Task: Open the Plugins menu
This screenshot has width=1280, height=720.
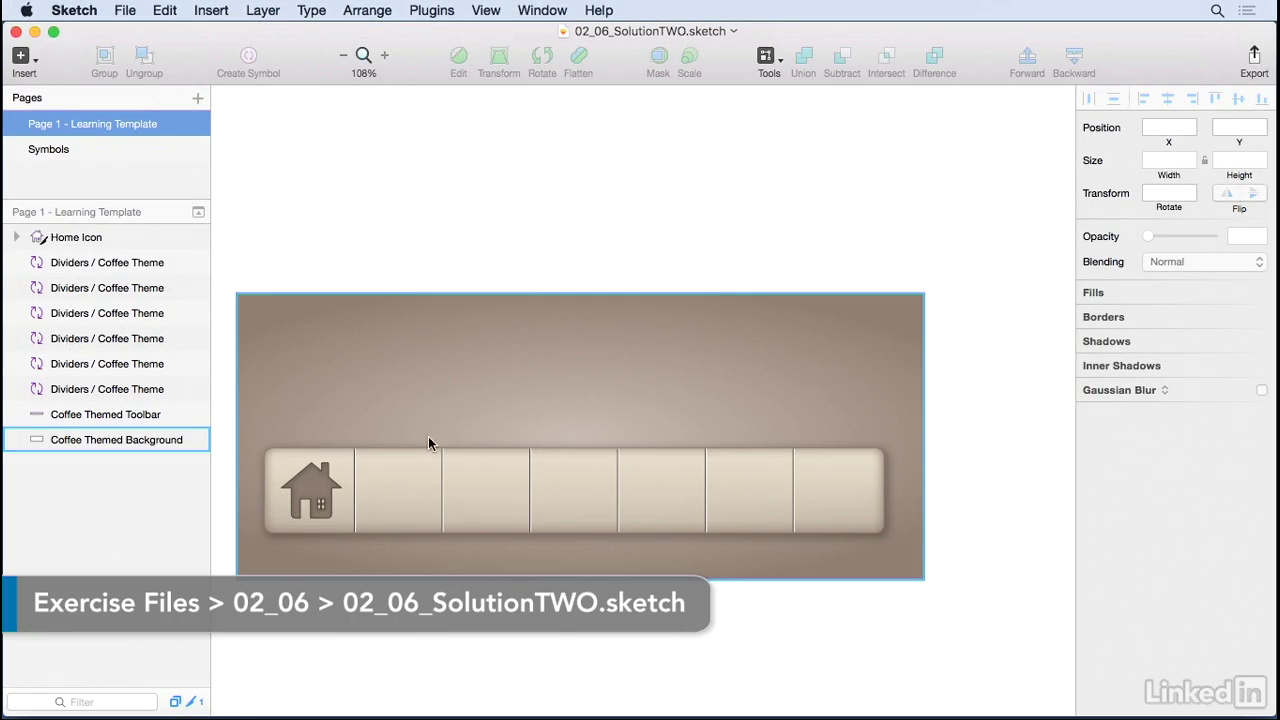Action: coord(432,11)
